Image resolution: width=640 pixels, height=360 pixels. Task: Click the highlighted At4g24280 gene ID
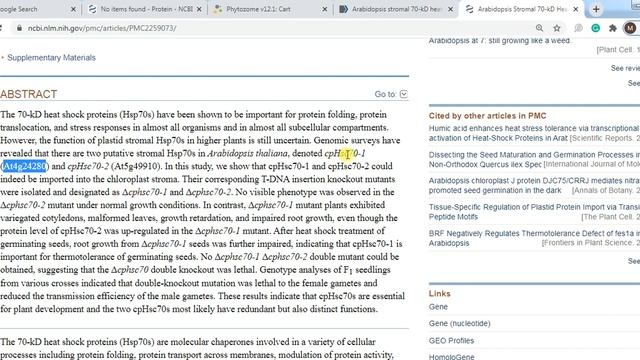(24, 166)
